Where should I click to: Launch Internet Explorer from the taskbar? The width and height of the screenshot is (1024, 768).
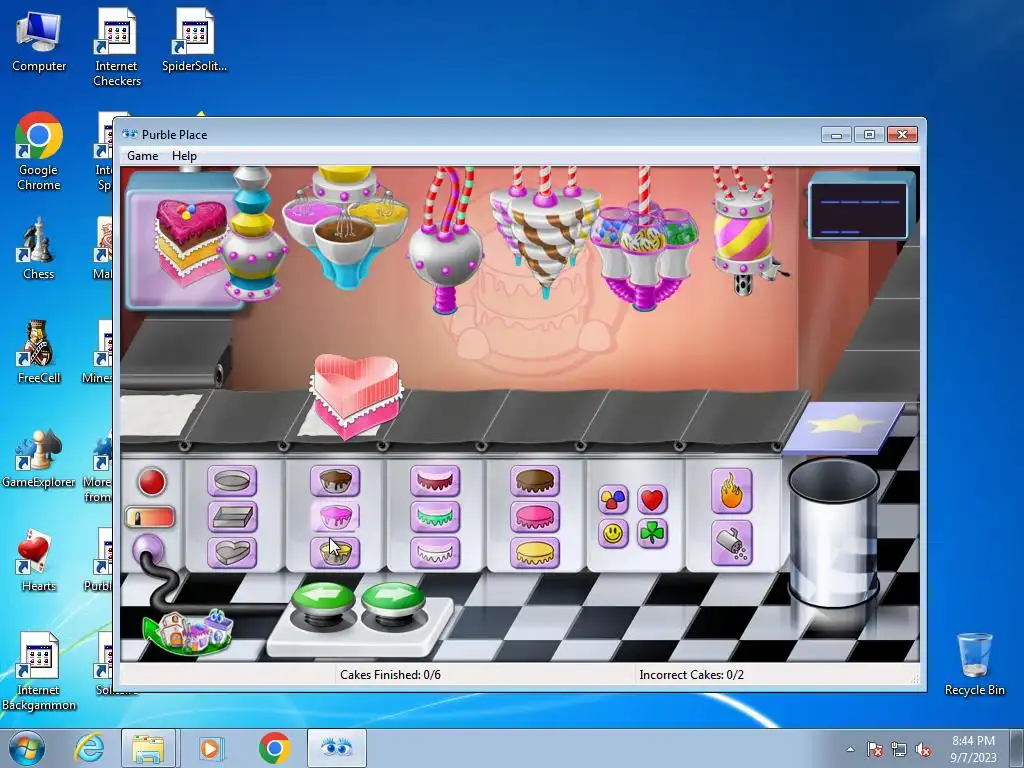tap(89, 748)
